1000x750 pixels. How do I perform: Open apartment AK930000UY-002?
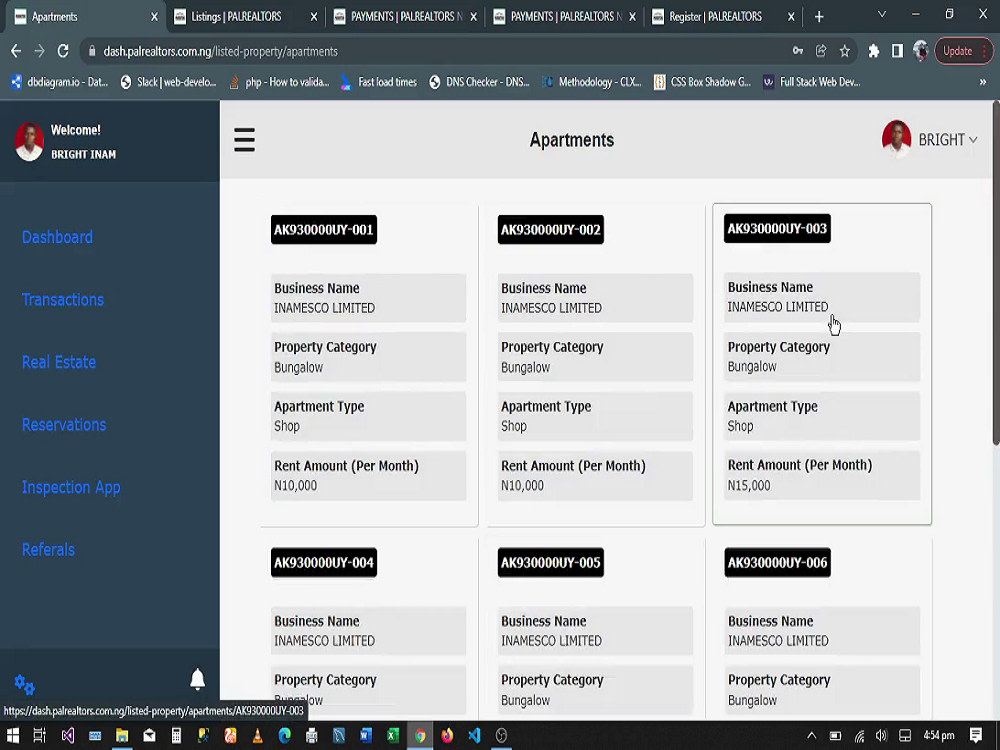tap(550, 230)
